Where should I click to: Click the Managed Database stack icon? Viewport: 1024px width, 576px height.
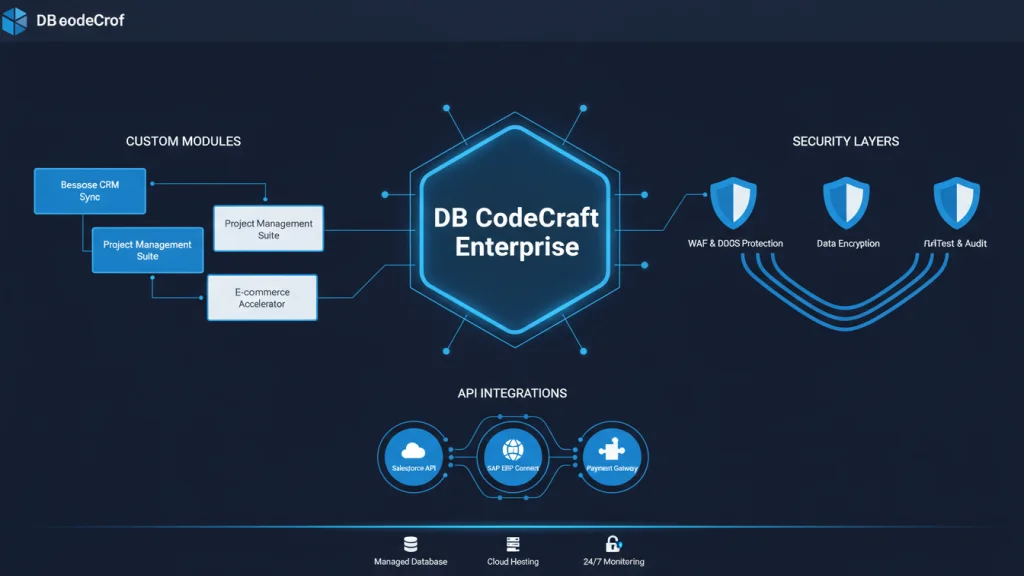[411, 544]
